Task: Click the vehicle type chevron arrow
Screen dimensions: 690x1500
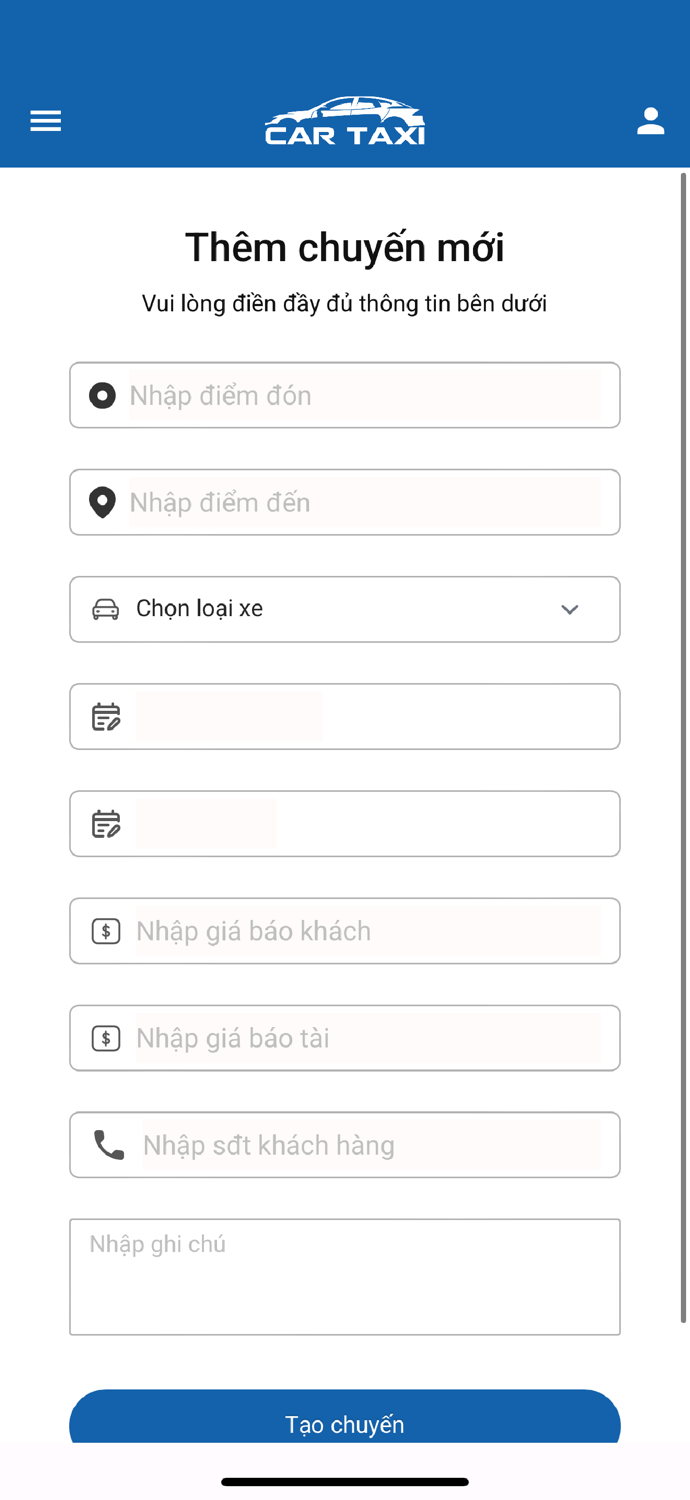Action: click(570, 609)
